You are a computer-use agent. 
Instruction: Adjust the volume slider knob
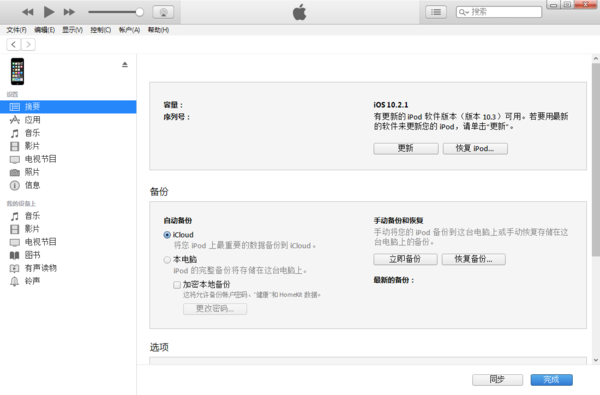click(x=140, y=12)
